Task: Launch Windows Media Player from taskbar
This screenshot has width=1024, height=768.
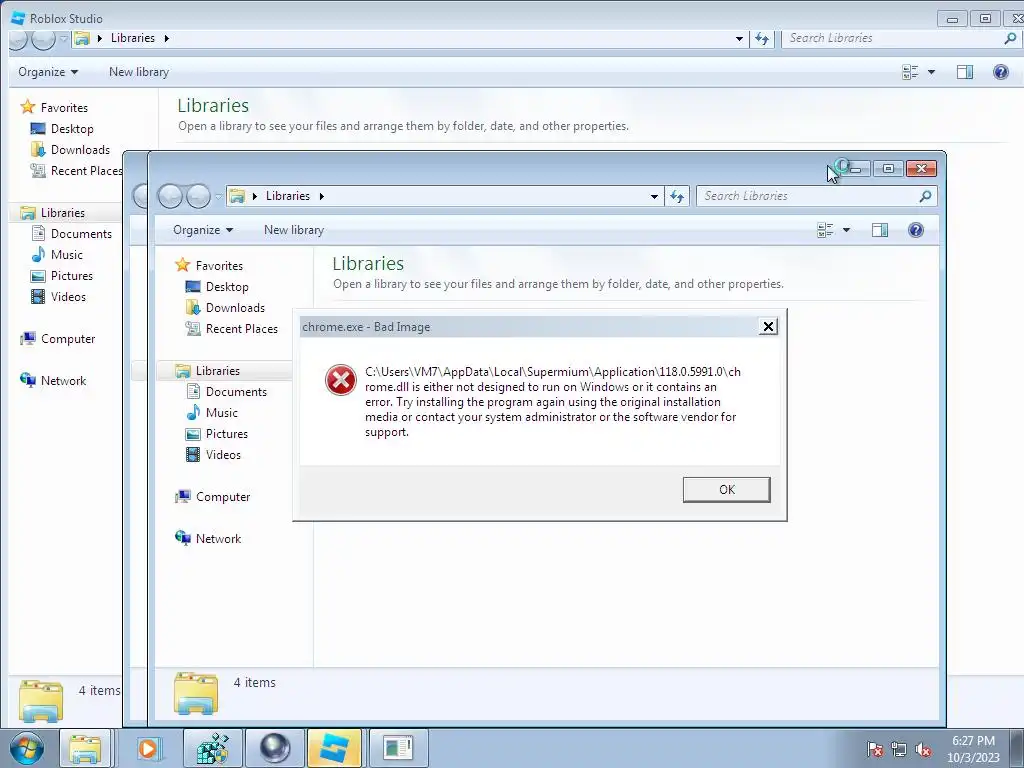Action: (x=150, y=748)
